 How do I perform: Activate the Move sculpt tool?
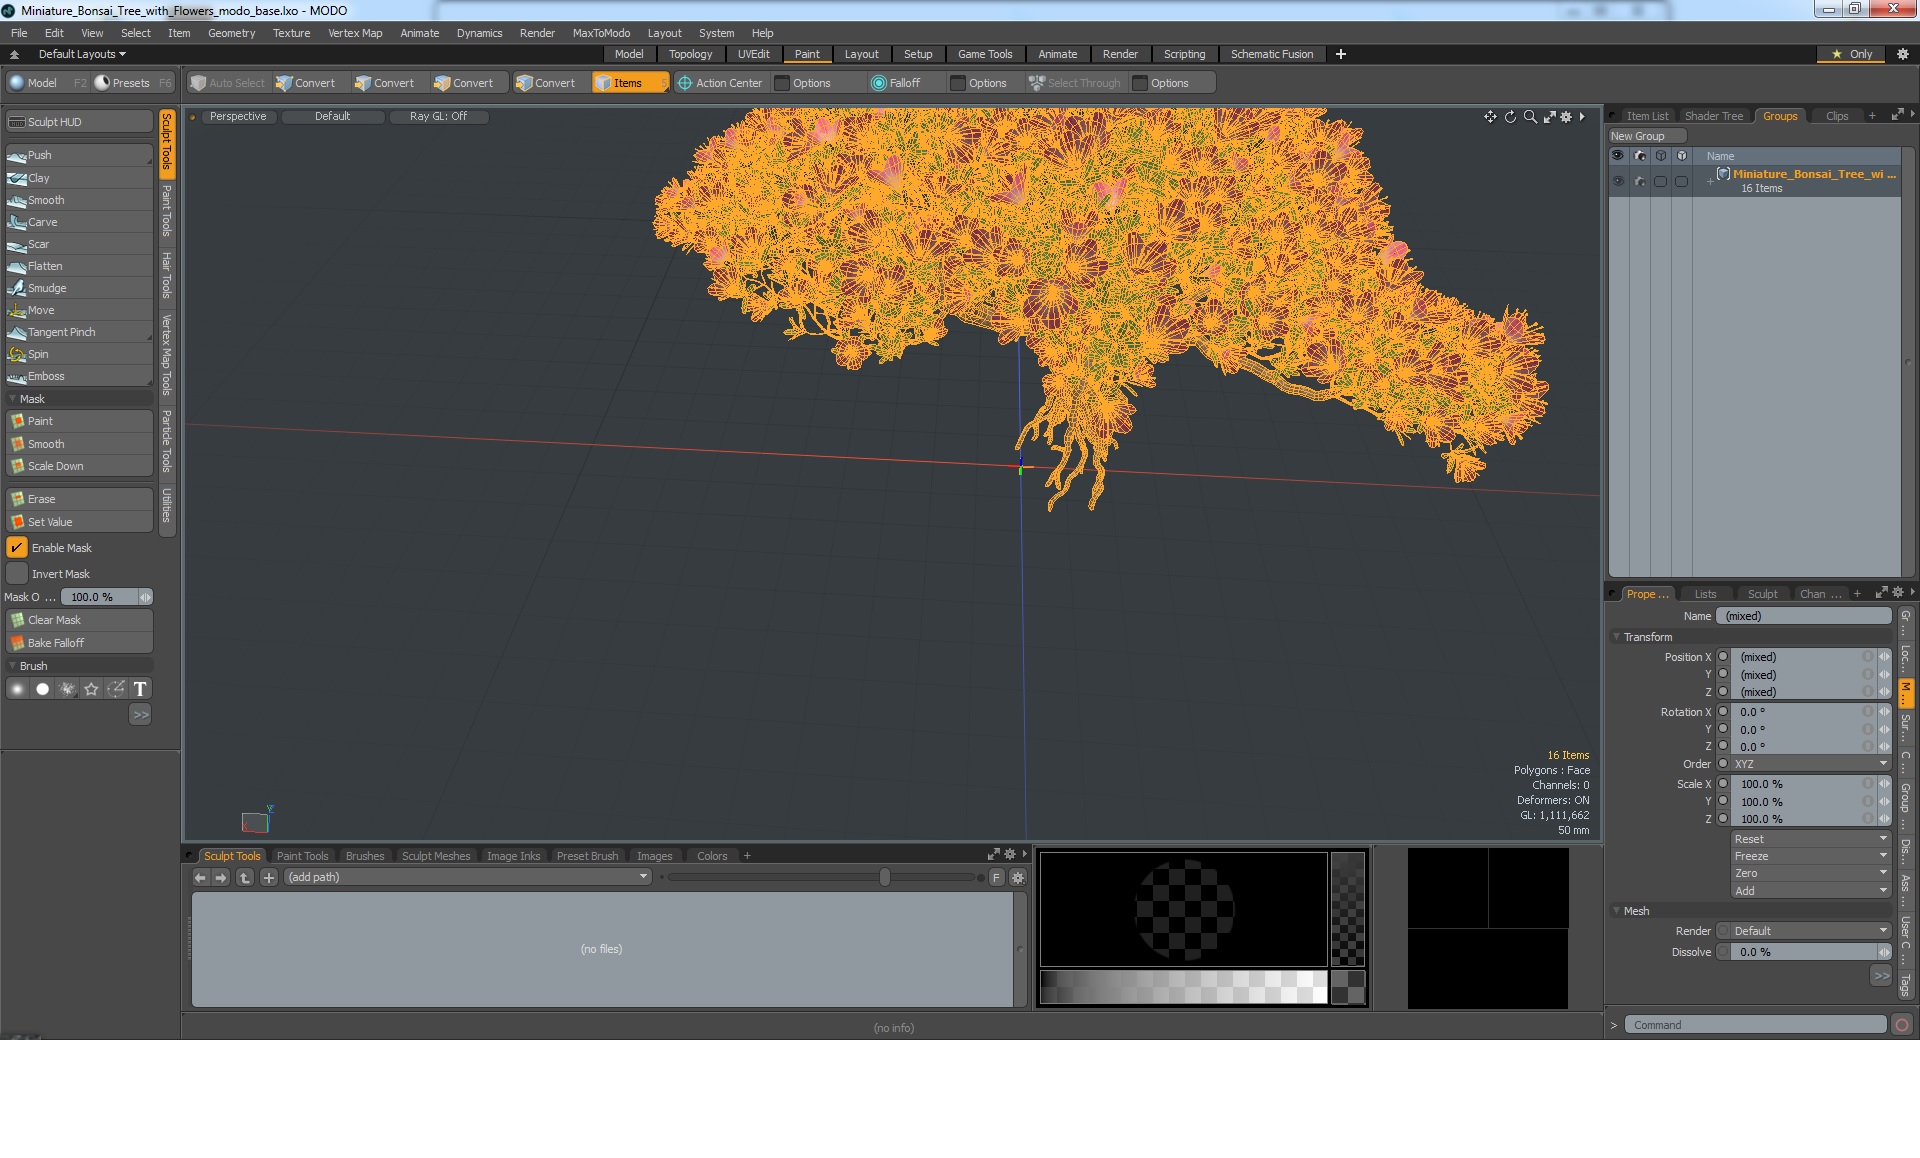79,310
